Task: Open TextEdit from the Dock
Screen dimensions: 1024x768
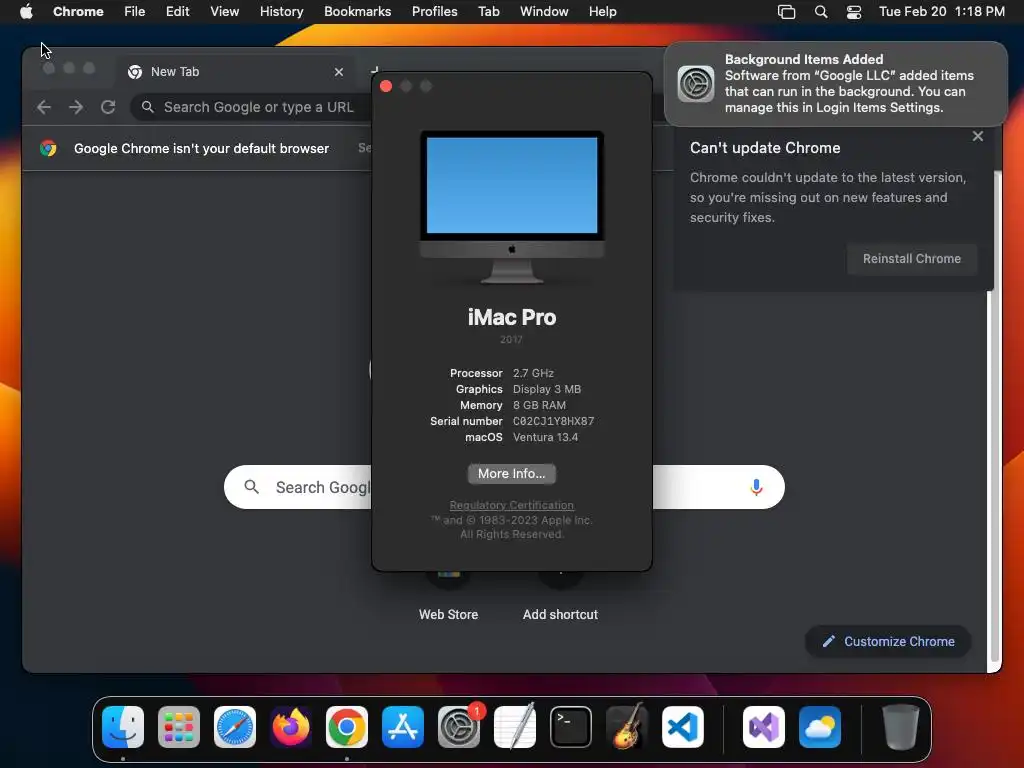Action: point(515,727)
